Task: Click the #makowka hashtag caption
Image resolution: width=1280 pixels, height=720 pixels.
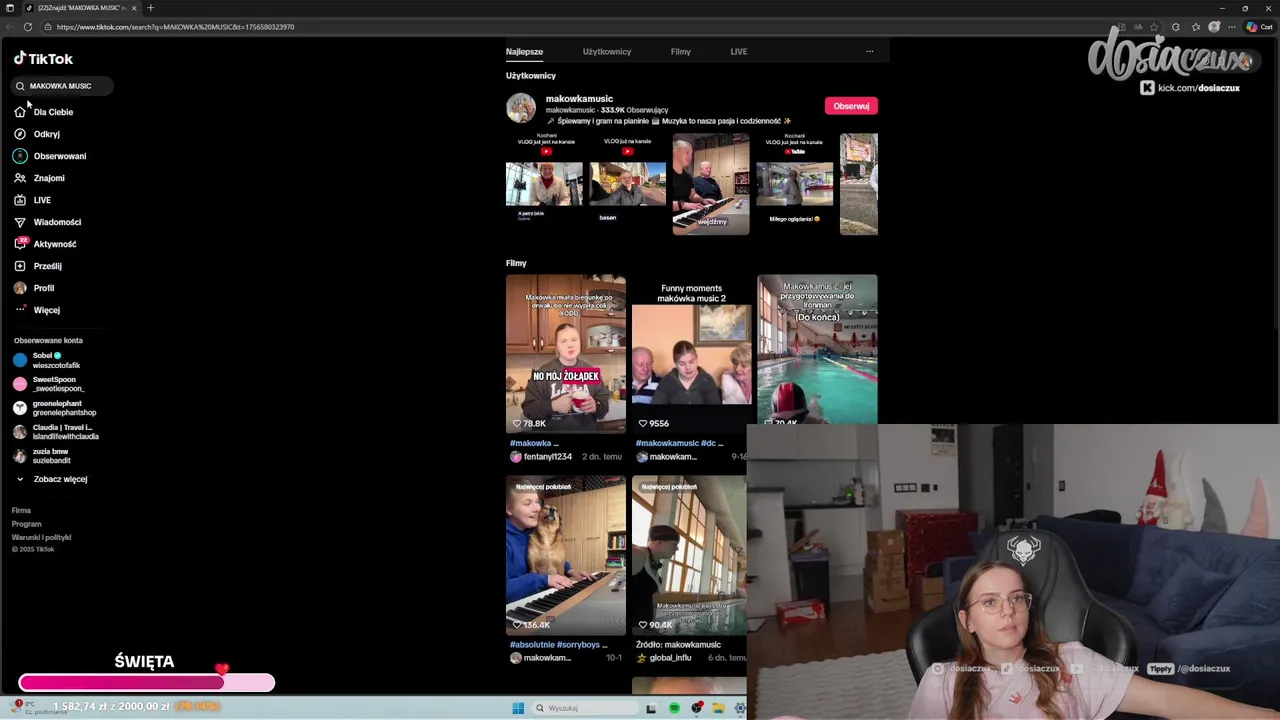Action: [x=534, y=443]
